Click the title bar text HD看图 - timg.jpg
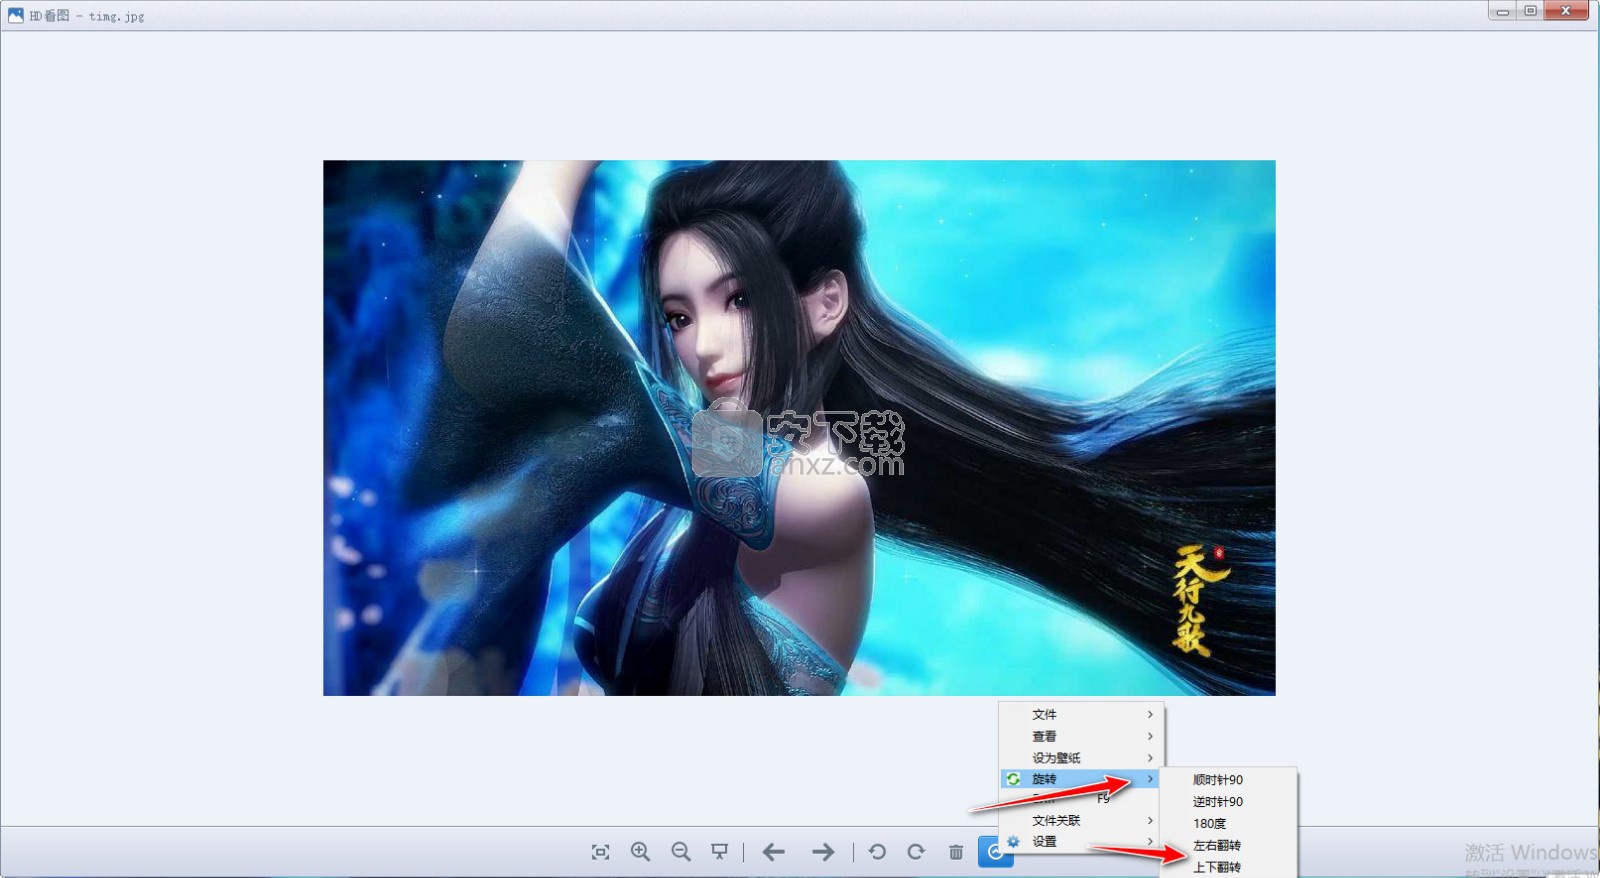The height and width of the screenshot is (878, 1600). (x=87, y=16)
